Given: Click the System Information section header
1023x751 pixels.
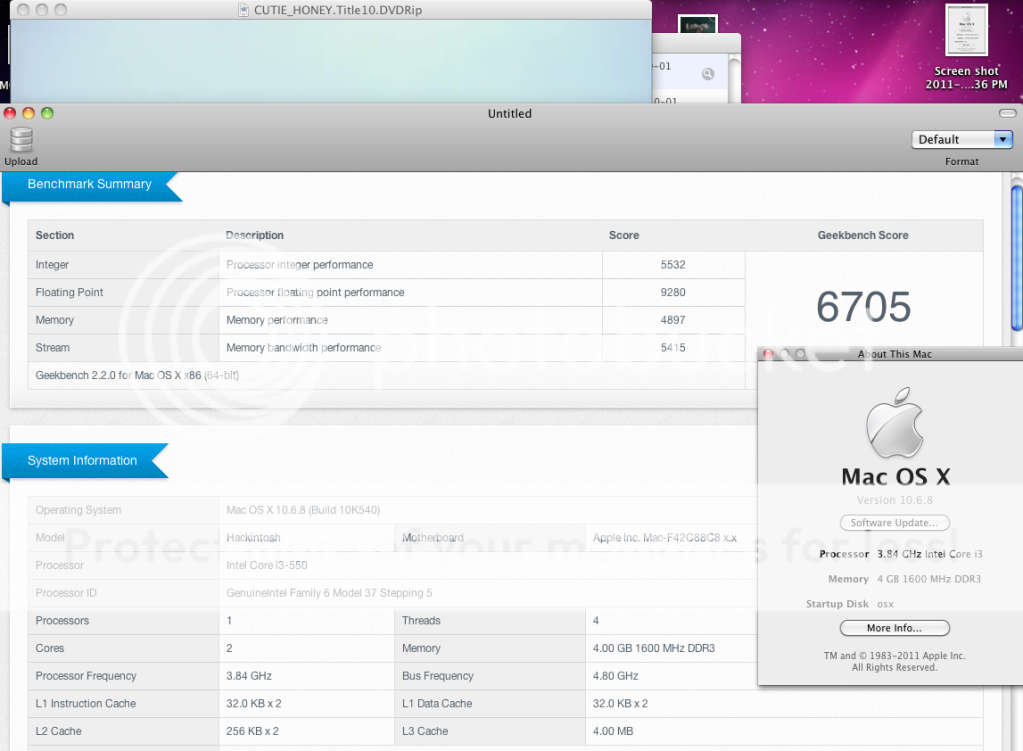Looking at the screenshot, I should click(82, 461).
